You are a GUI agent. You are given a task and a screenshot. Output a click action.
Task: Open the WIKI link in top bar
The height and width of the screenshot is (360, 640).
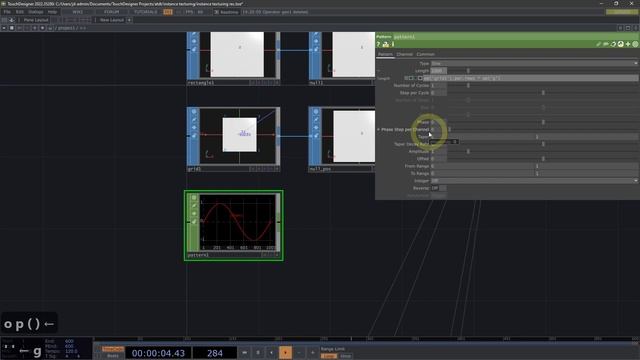point(78,12)
